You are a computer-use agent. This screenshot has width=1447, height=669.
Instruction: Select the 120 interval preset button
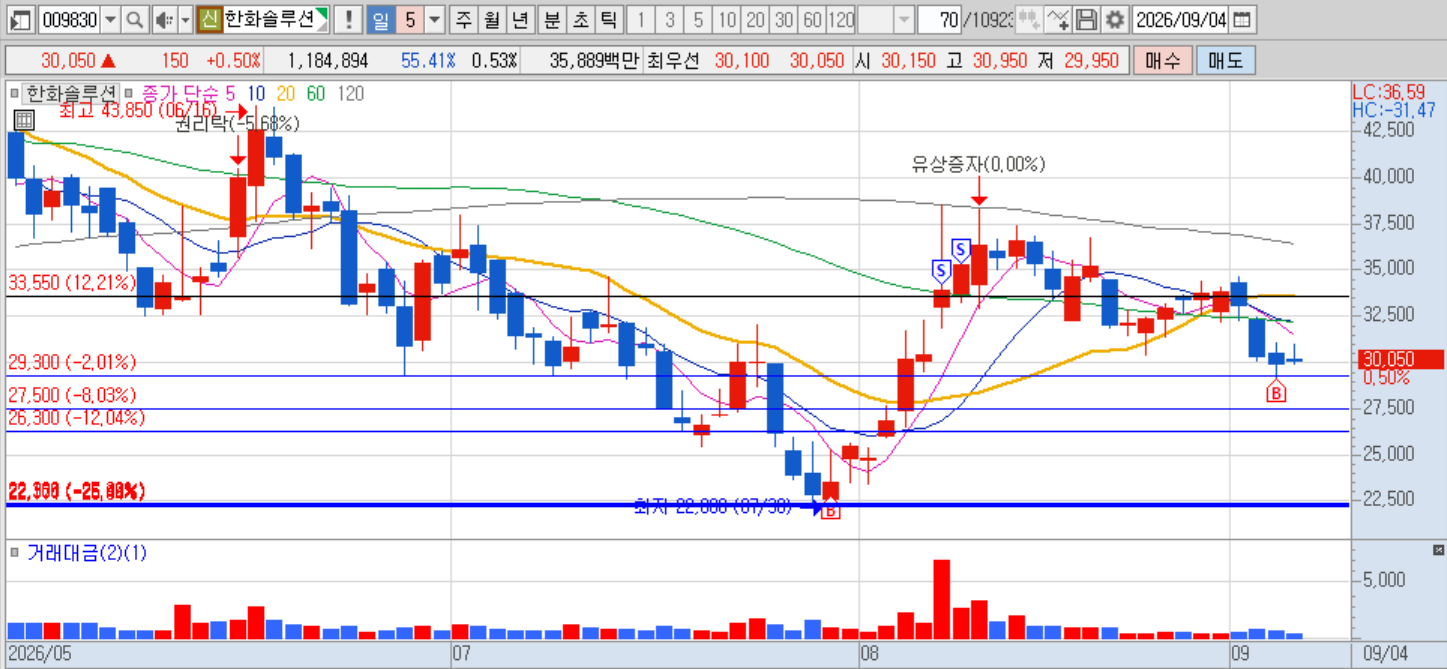(842, 19)
